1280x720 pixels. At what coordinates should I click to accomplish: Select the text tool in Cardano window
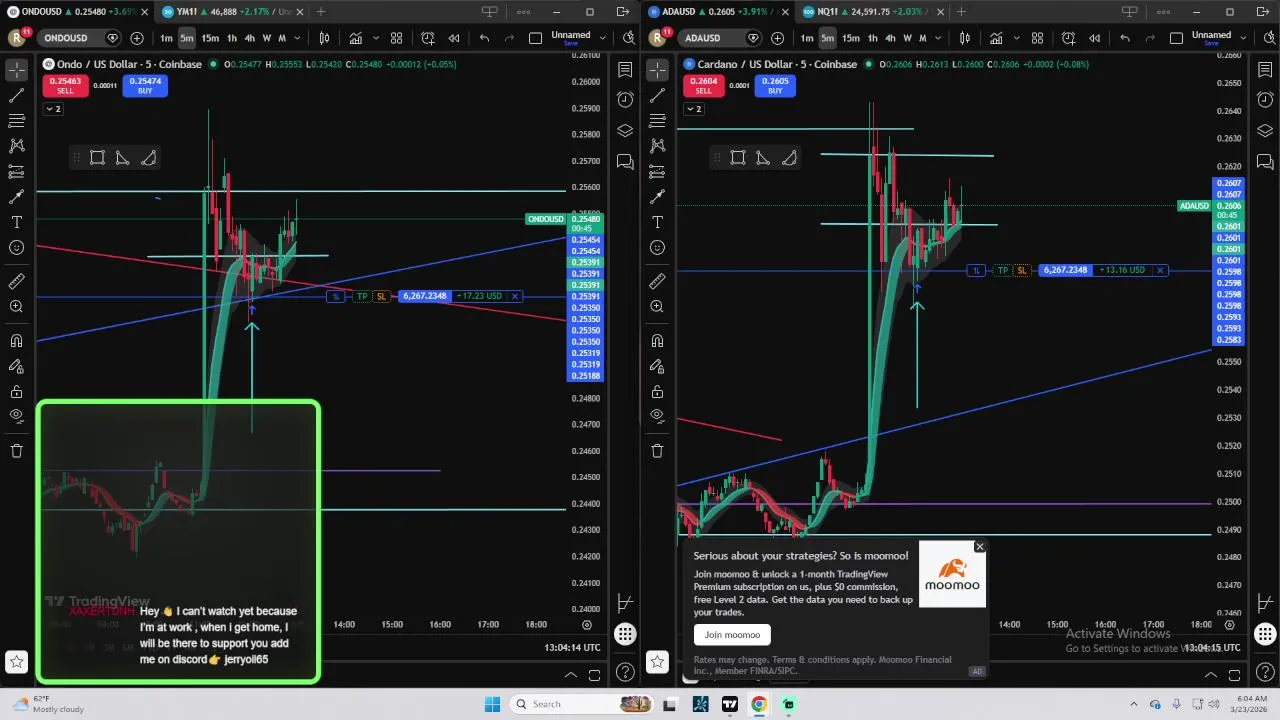[657, 222]
